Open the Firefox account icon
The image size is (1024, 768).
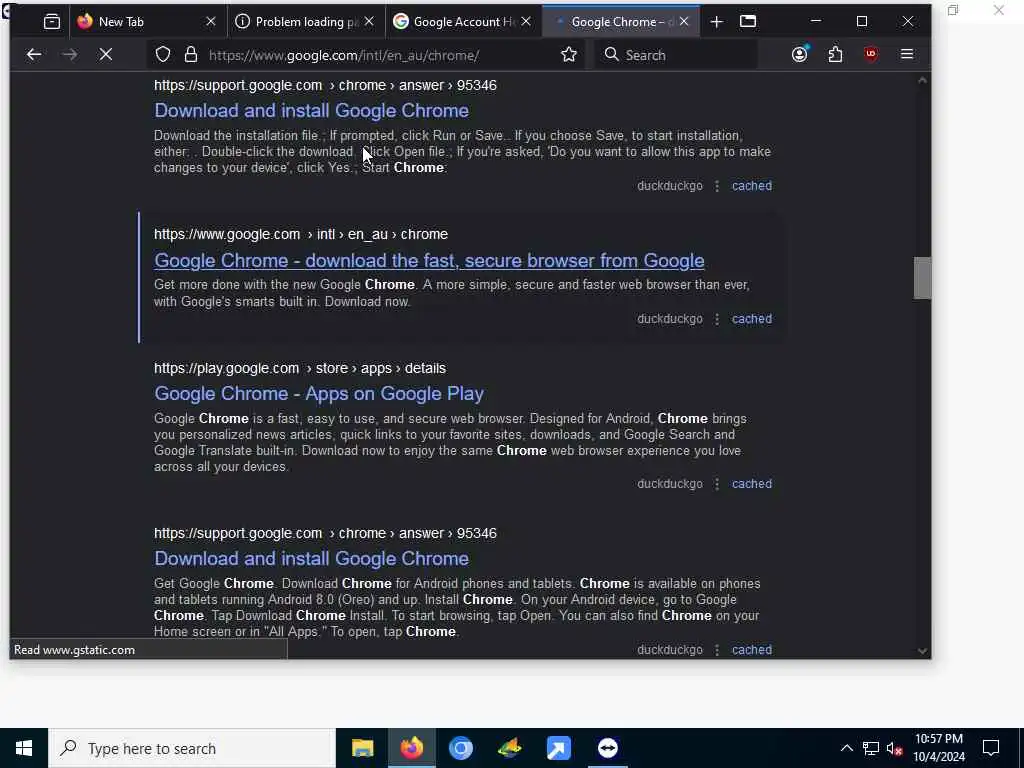point(799,54)
